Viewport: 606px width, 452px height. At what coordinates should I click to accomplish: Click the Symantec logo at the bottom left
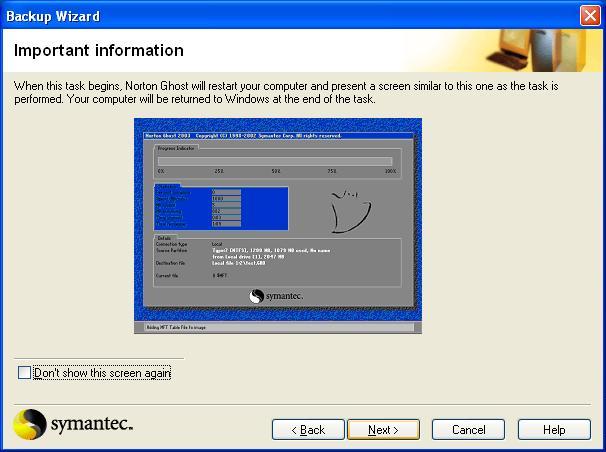pyautogui.click(x=73, y=424)
